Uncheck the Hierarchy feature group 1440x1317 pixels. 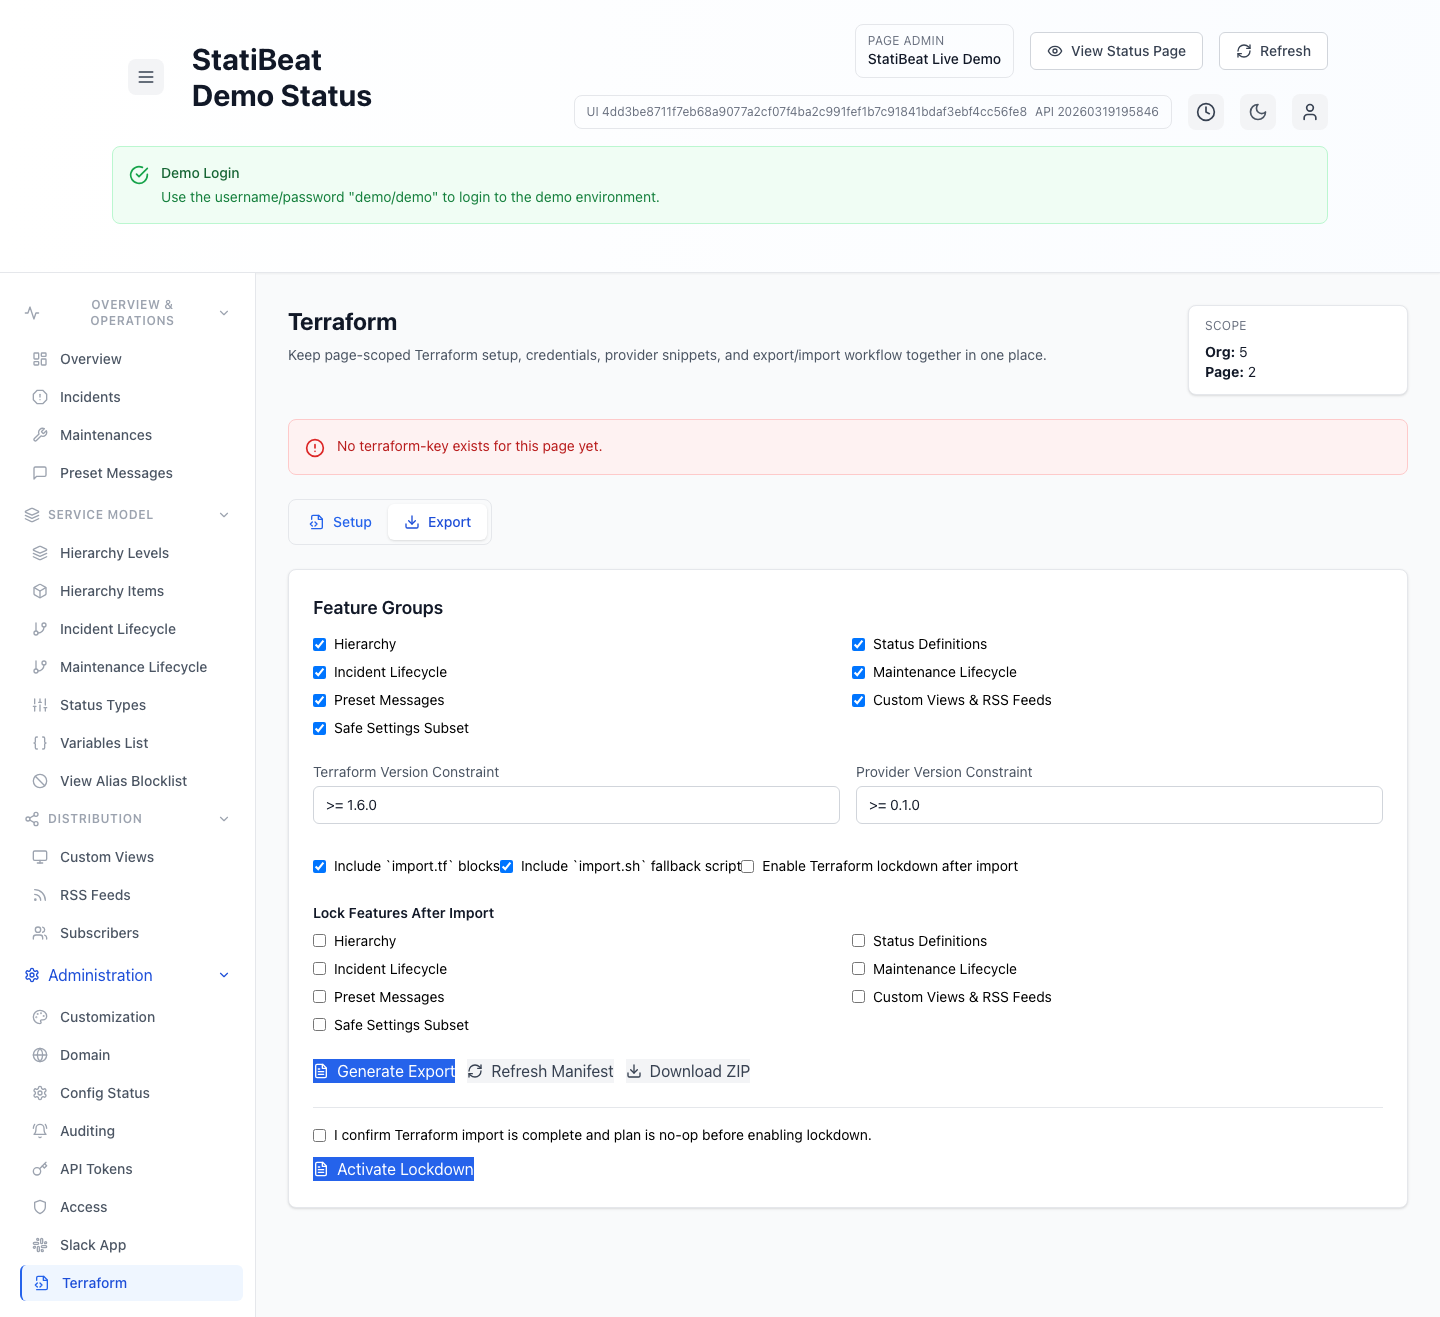pyautogui.click(x=319, y=644)
